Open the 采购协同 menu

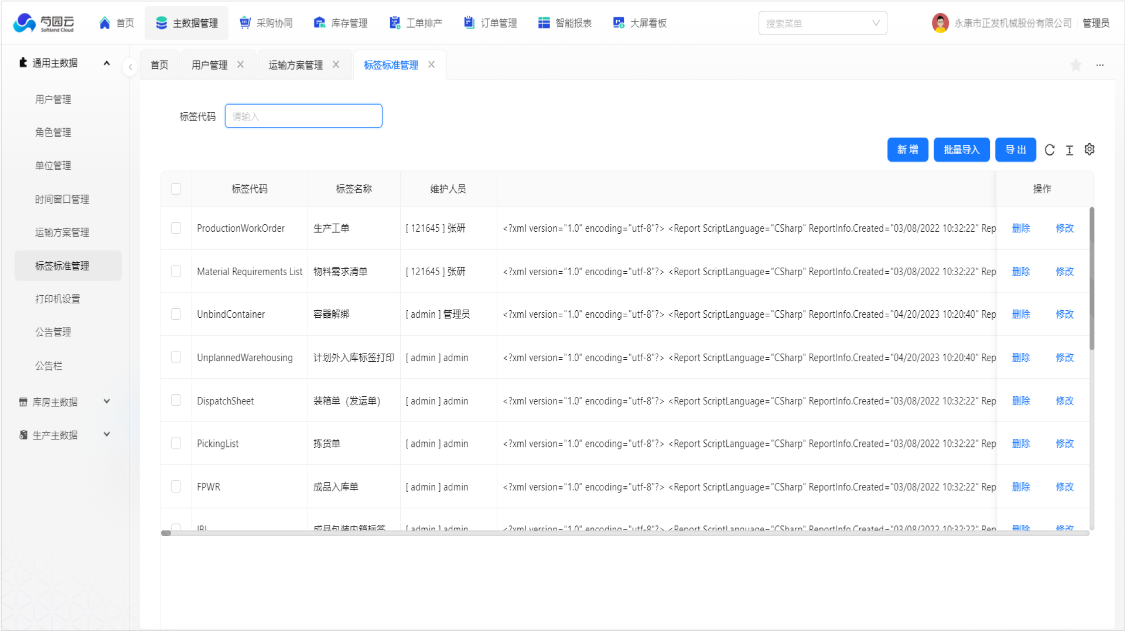coord(266,23)
